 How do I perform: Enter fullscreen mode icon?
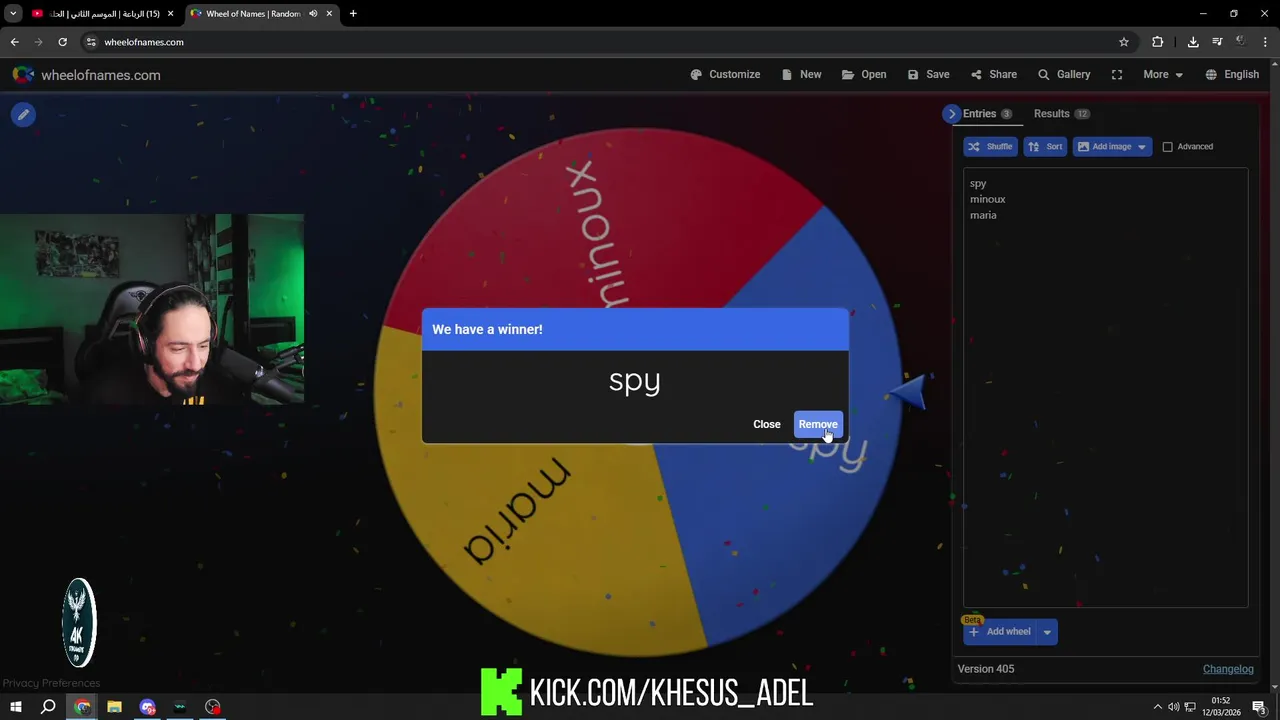pos(1117,74)
